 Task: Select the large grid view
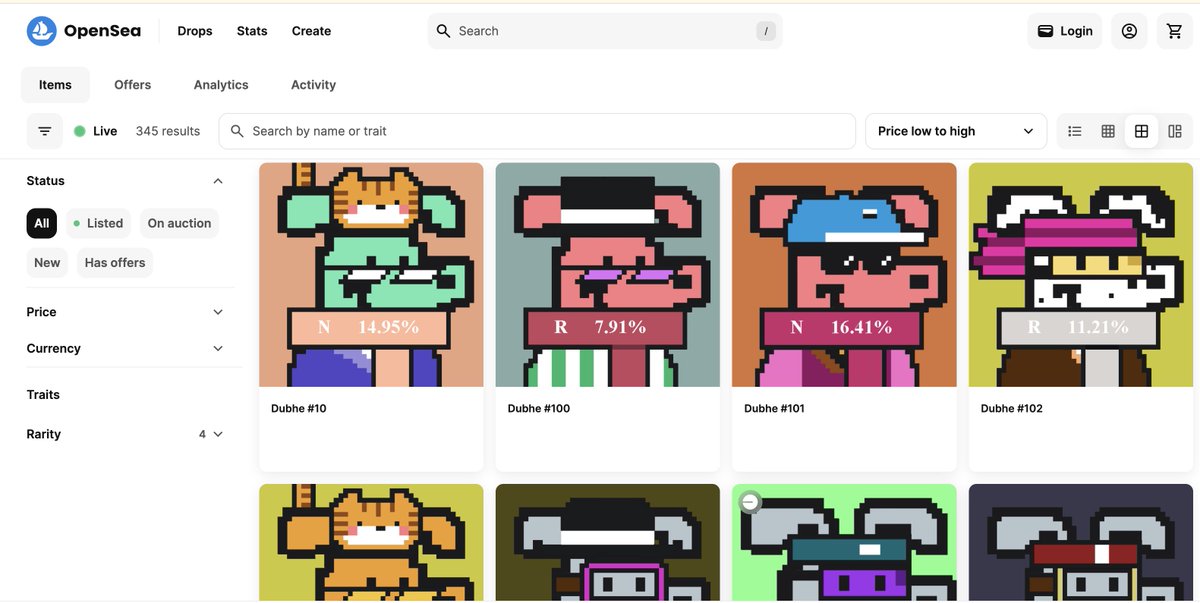(1141, 131)
